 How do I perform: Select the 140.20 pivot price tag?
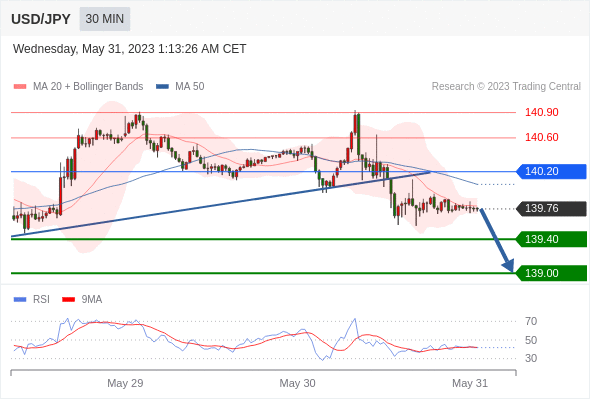551,172
